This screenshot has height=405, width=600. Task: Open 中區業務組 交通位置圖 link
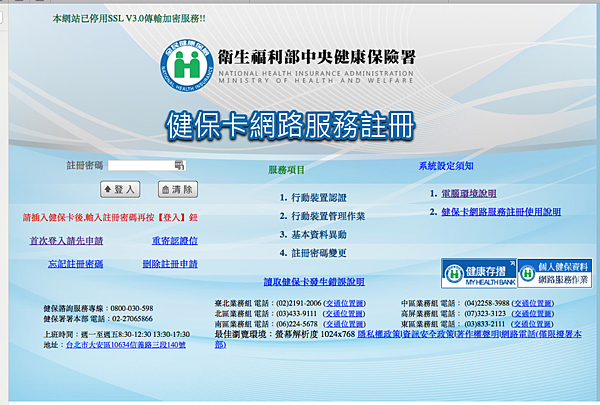pyautogui.click(x=533, y=304)
